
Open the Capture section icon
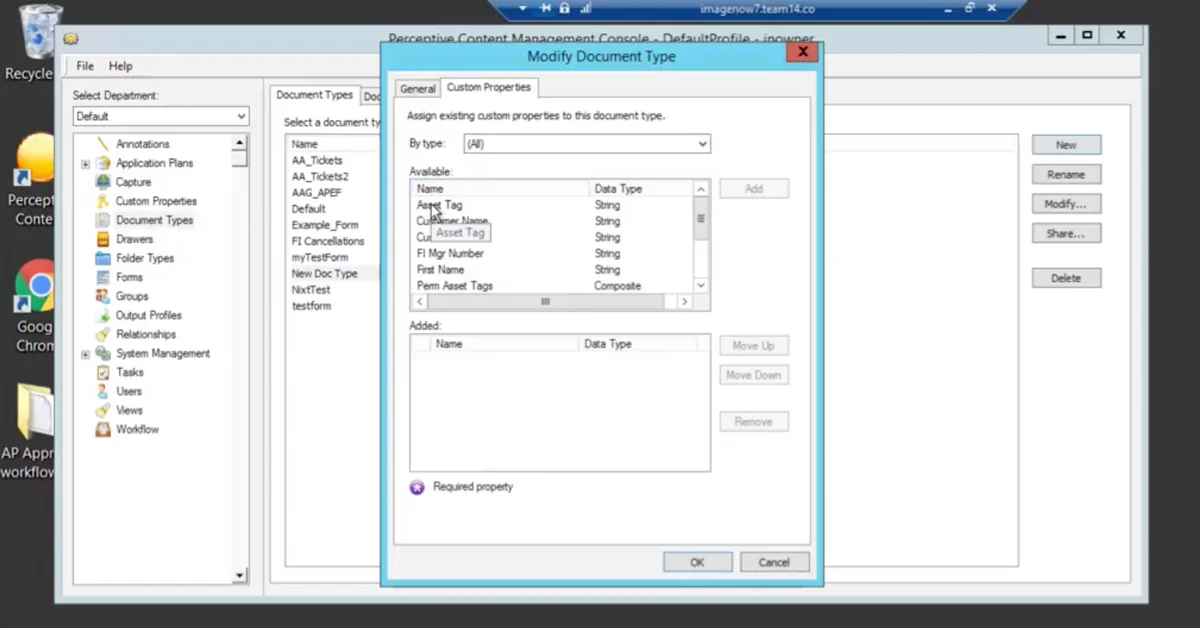pos(103,181)
